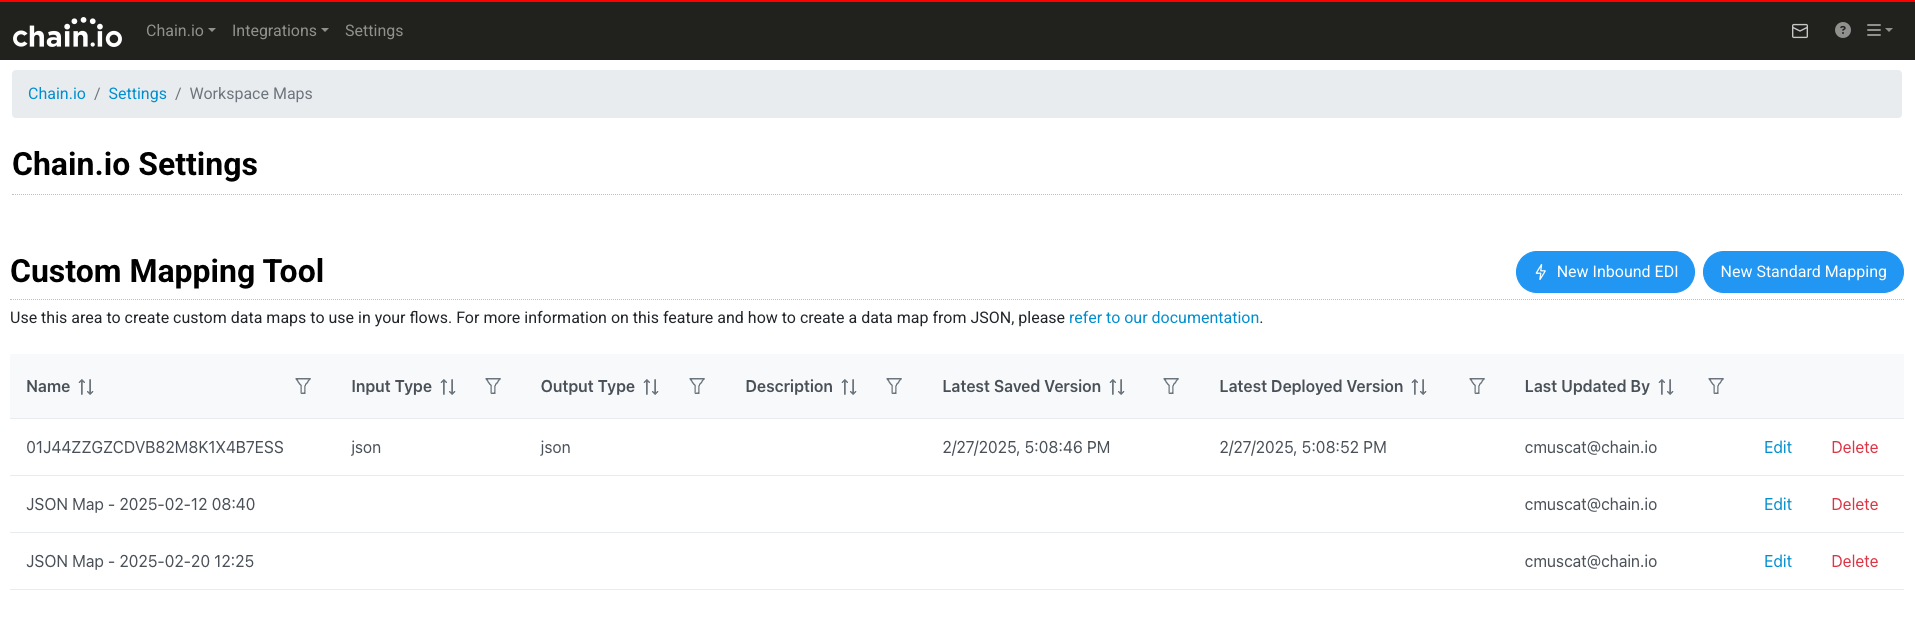1915x632 pixels.
Task: Filter the Name column
Action: (x=303, y=386)
